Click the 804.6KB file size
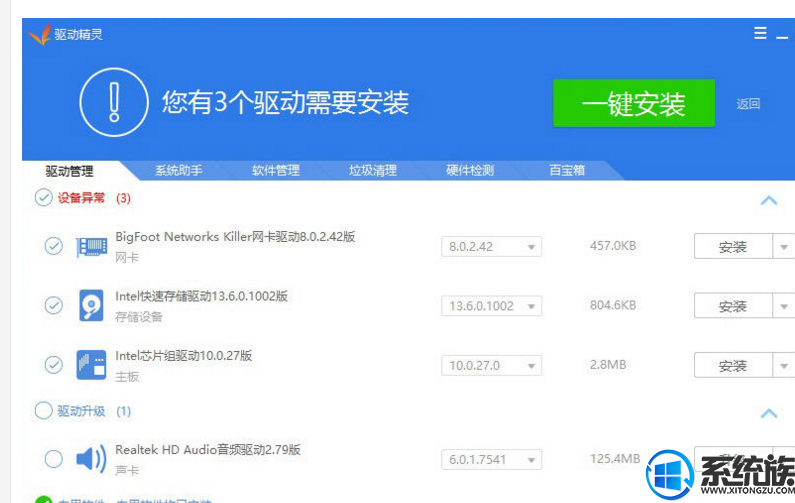Screen dimensions: 795x503 (612, 305)
